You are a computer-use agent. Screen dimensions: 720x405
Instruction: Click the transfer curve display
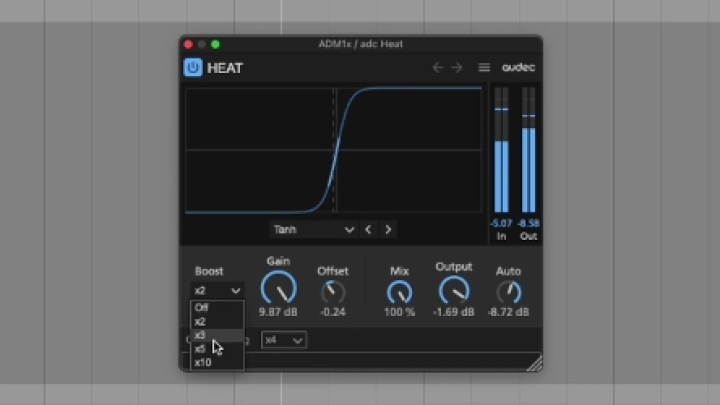coord(334,150)
